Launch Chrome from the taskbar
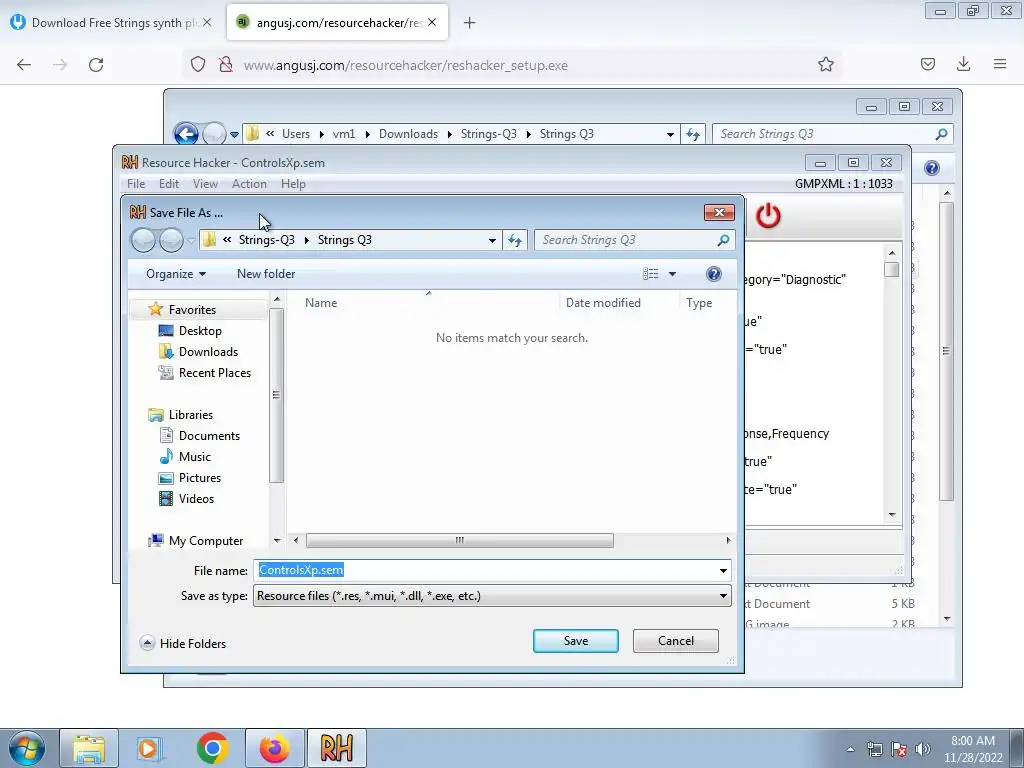This screenshot has width=1024, height=768. click(212, 748)
